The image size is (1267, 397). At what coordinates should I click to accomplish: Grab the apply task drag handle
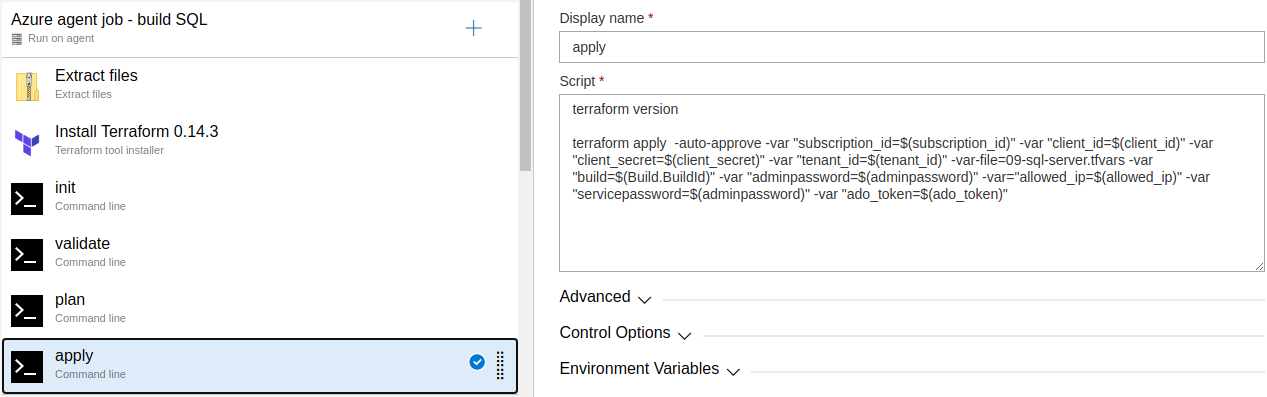[x=500, y=365]
